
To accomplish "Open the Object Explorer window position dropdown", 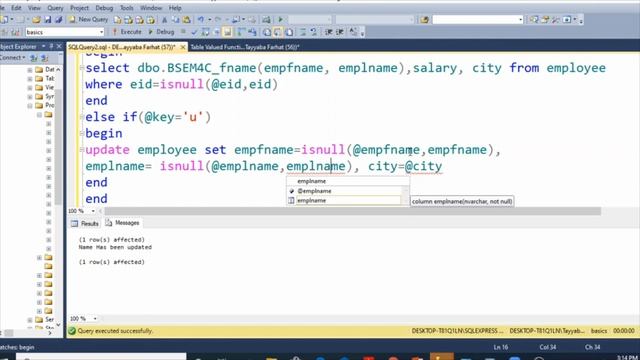I will [44, 47].
